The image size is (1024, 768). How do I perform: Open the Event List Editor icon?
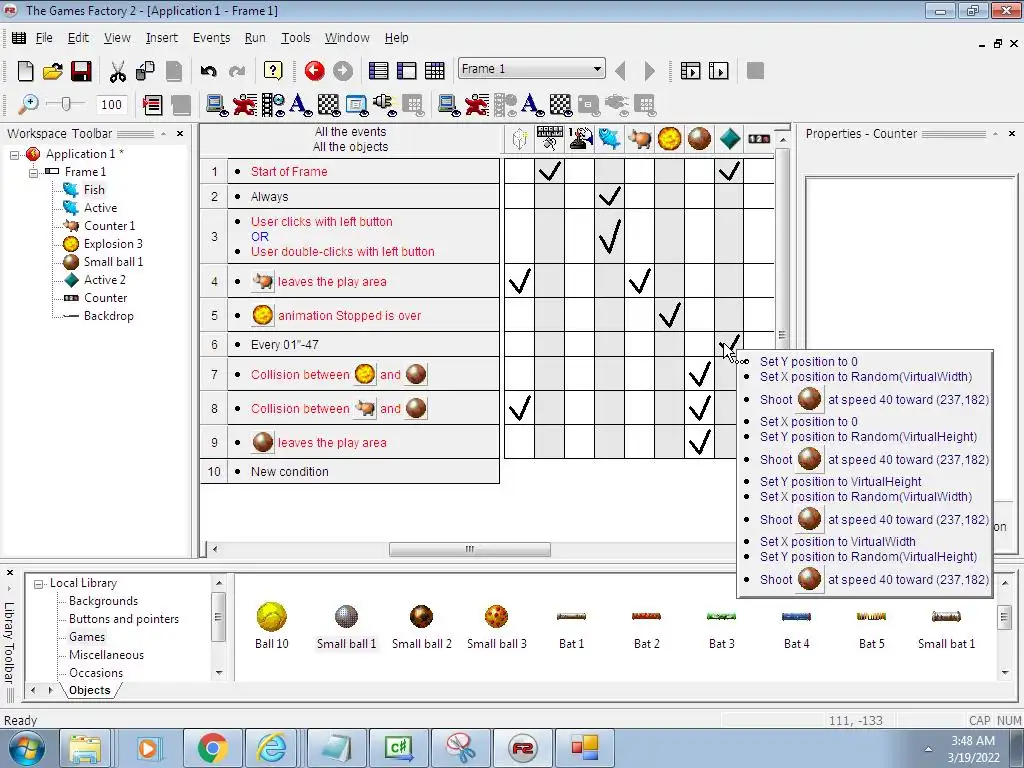click(152, 104)
